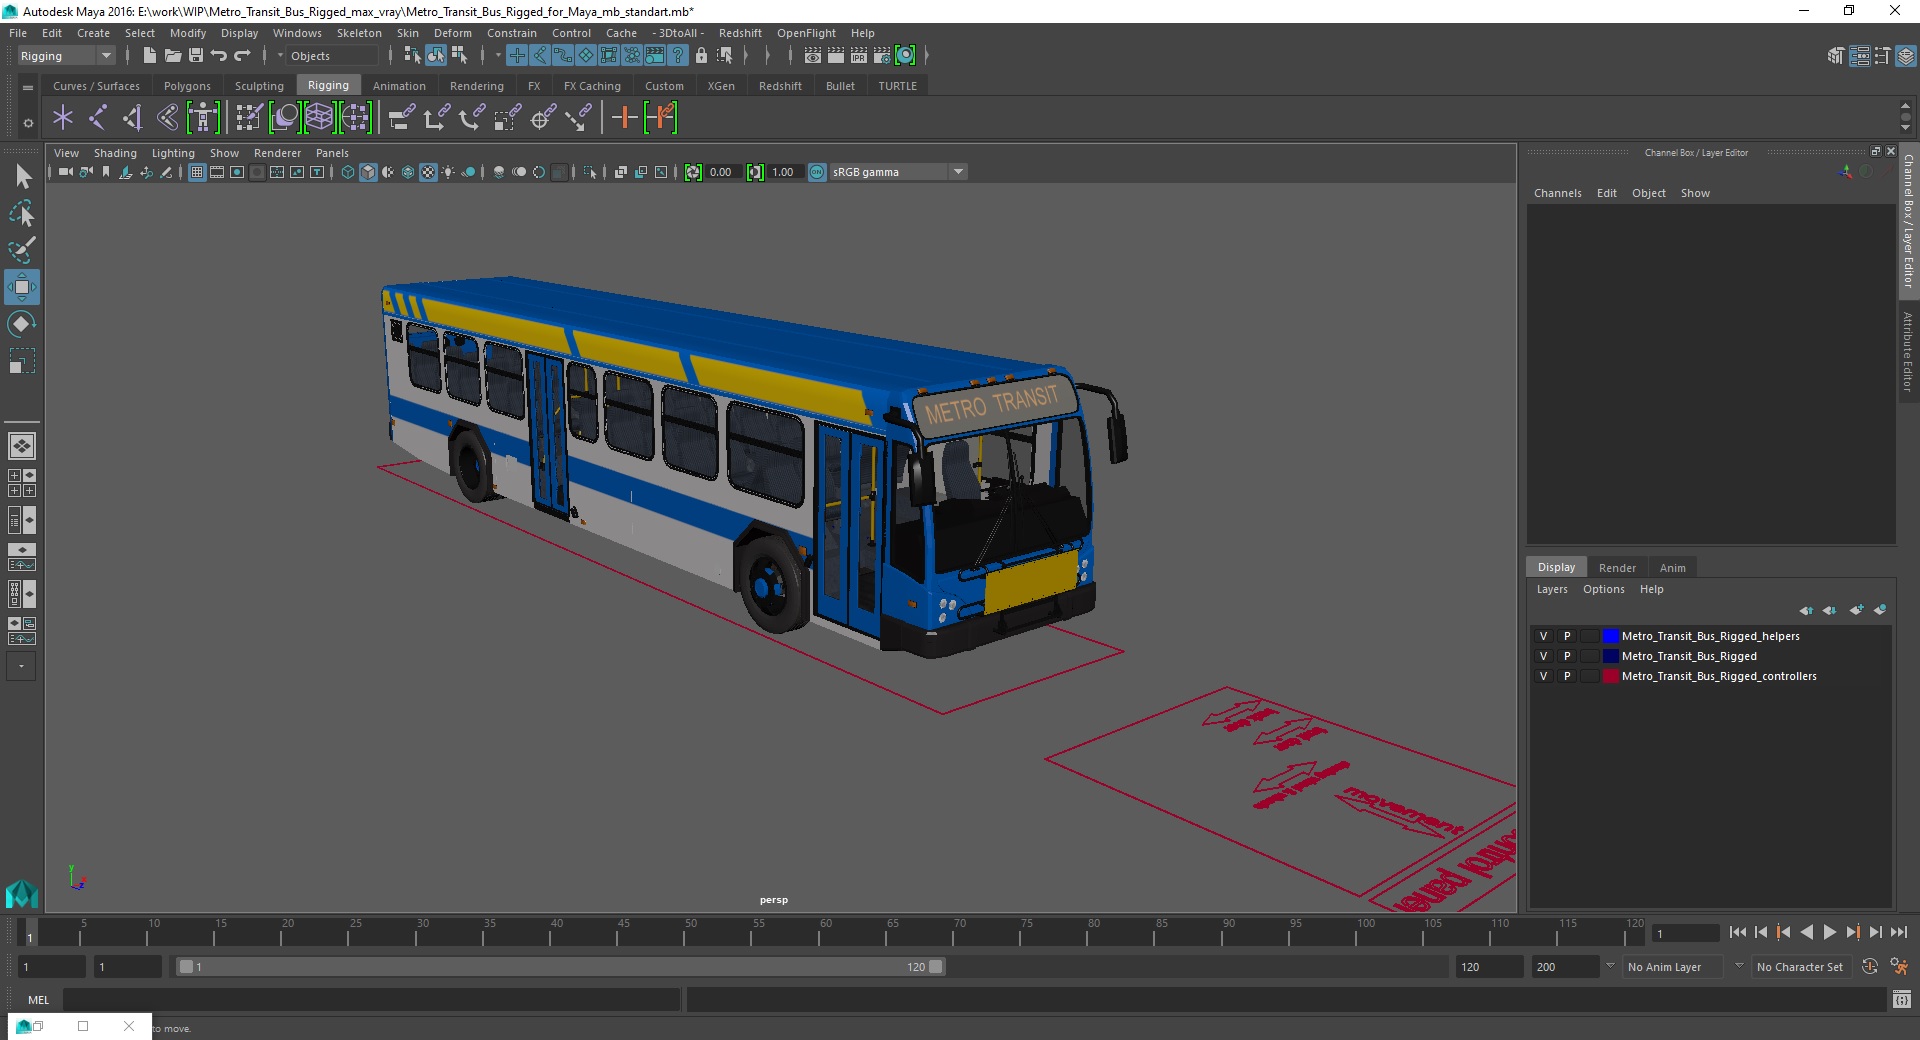Screen dimensions: 1920x1040
Task: Open the Channels menu in Channel Box
Action: pyautogui.click(x=1557, y=193)
